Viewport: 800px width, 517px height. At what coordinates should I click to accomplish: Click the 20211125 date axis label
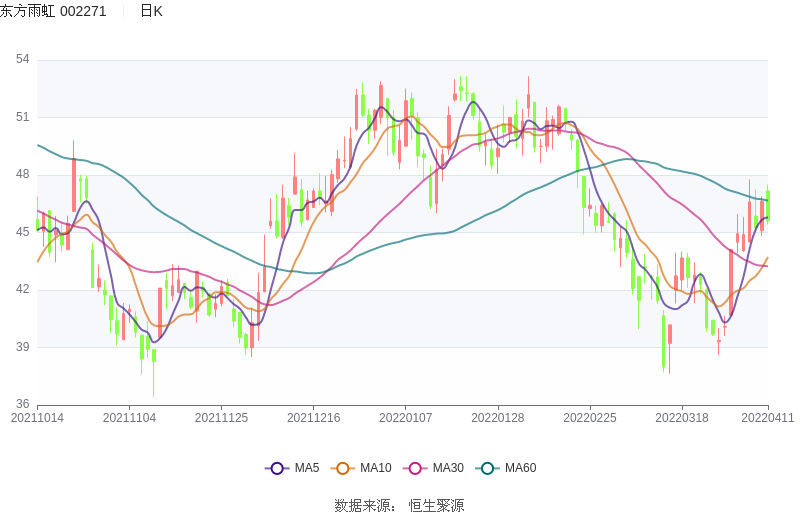pos(221,418)
